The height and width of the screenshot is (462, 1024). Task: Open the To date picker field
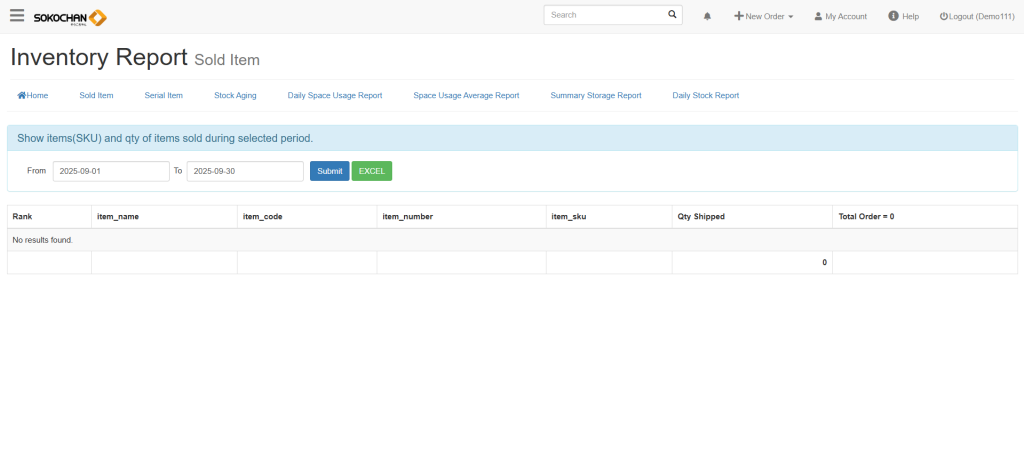[245, 172]
